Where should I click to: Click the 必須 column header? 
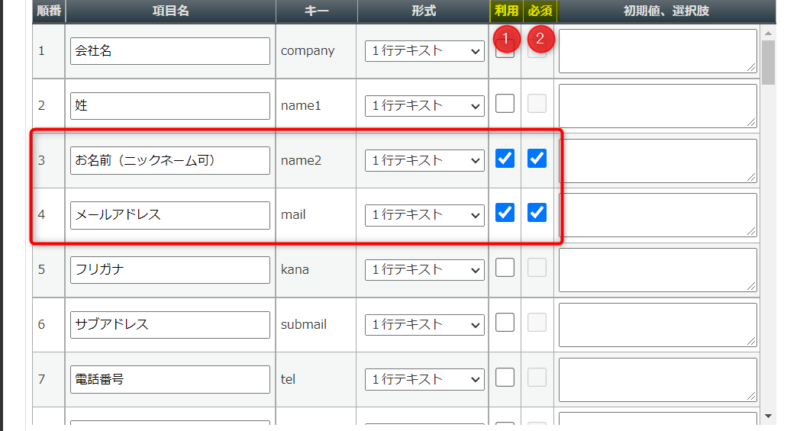(x=540, y=11)
